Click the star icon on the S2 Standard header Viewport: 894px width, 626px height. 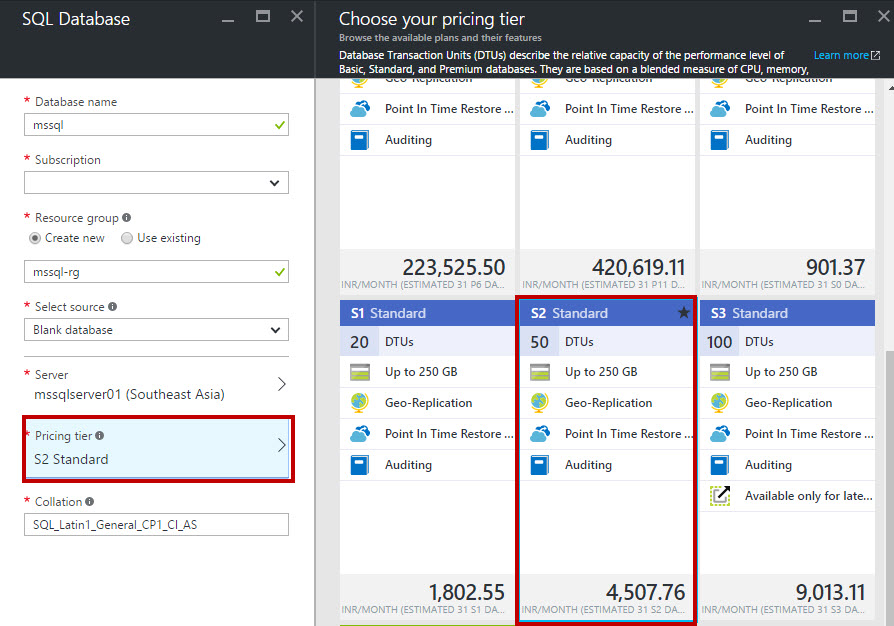click(x=684, y=312)
